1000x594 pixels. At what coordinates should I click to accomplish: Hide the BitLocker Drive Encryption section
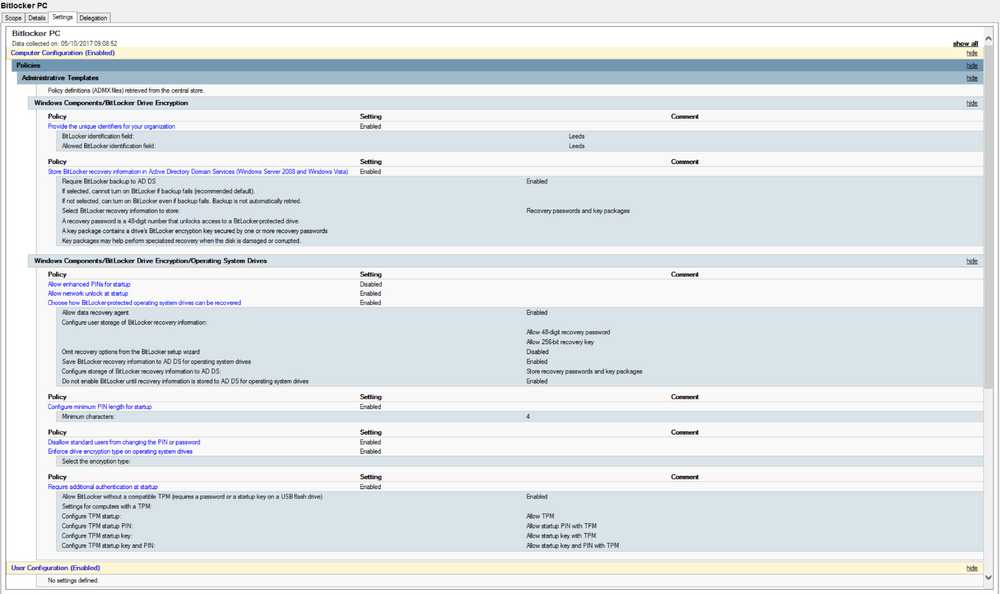tap(971, 103)
